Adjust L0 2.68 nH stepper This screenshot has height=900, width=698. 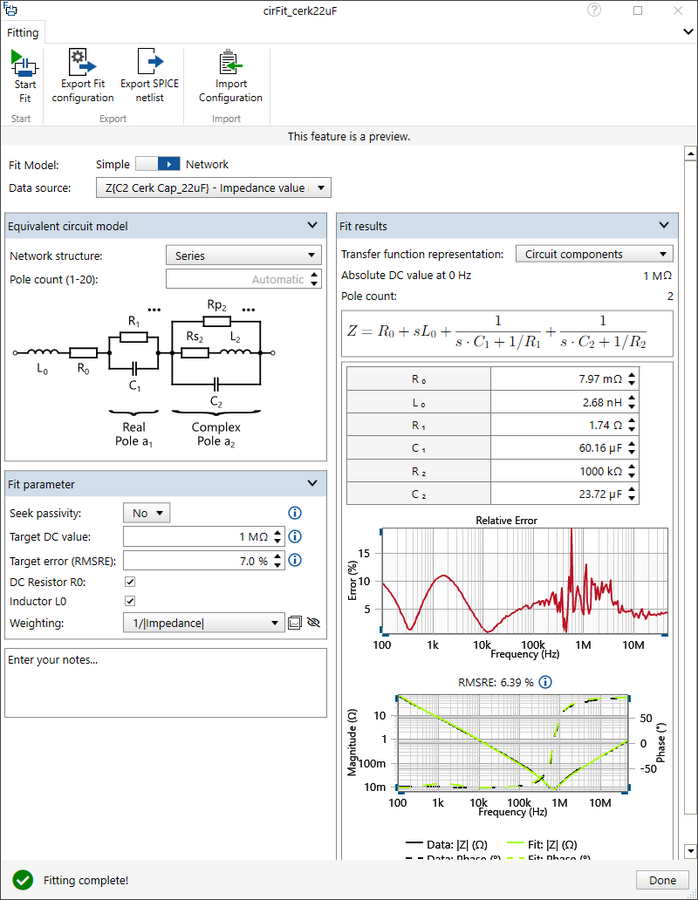click(x=632, y=402)
